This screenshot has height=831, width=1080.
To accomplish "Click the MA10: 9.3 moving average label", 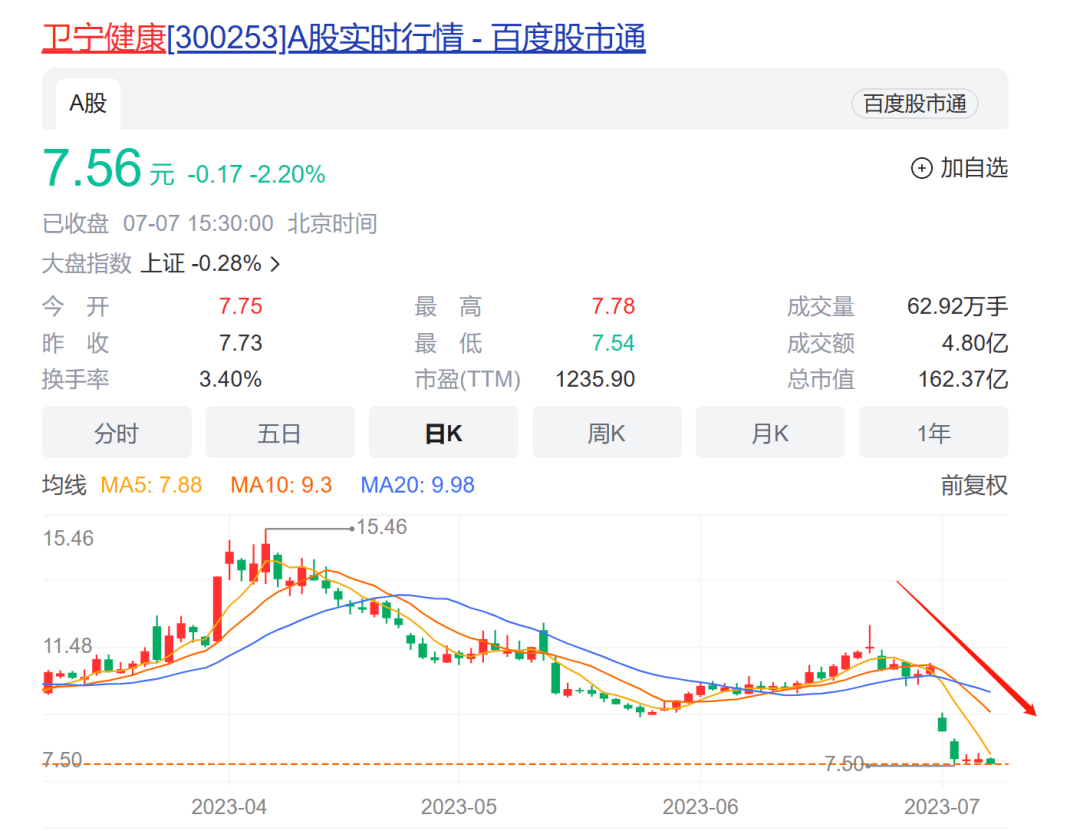I will 281,486.
